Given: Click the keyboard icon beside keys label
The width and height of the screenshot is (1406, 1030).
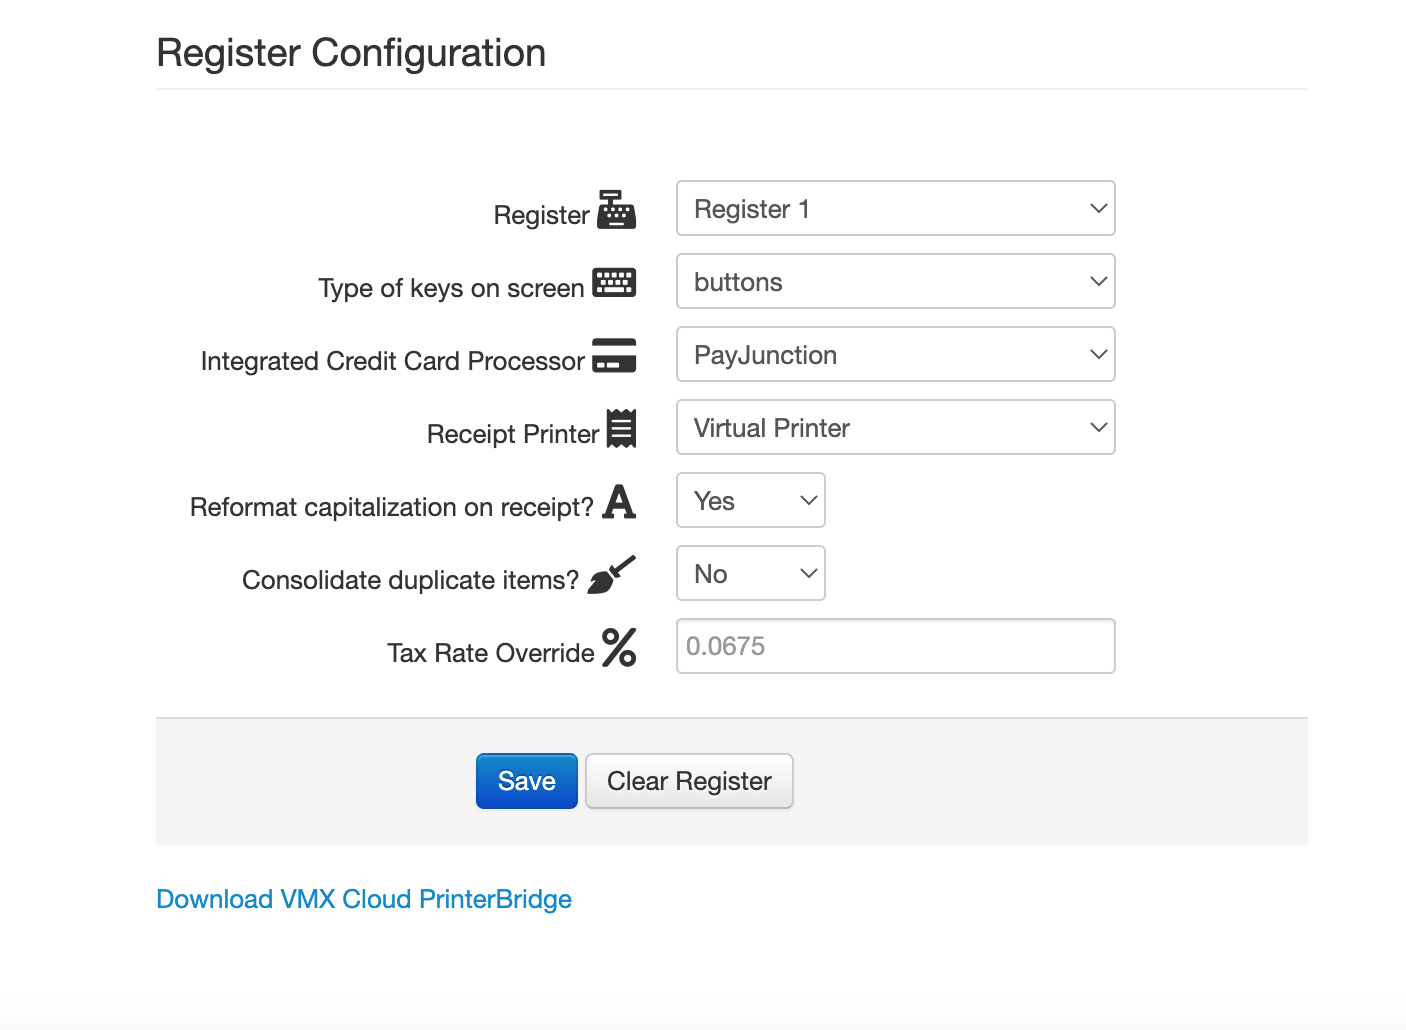Looking at the screenshot, I should (x=614, y=283).
